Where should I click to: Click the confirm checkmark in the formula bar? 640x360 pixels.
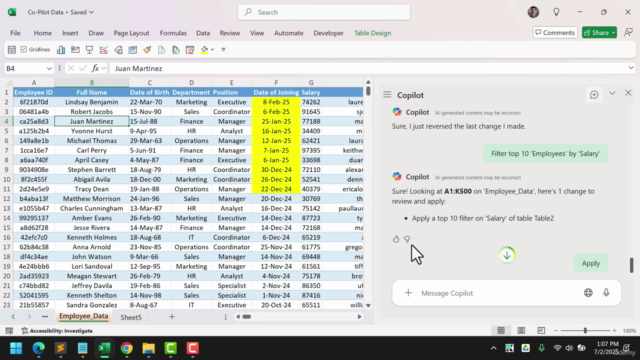(x=83, y=68)
